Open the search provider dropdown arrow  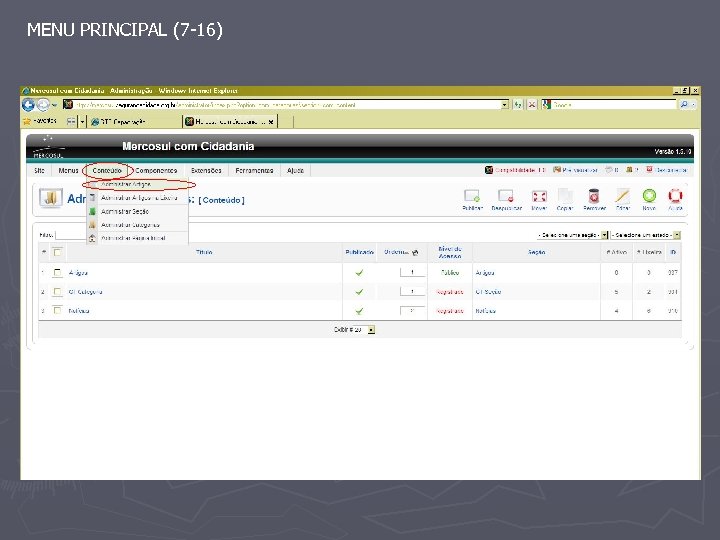point(693,105)
